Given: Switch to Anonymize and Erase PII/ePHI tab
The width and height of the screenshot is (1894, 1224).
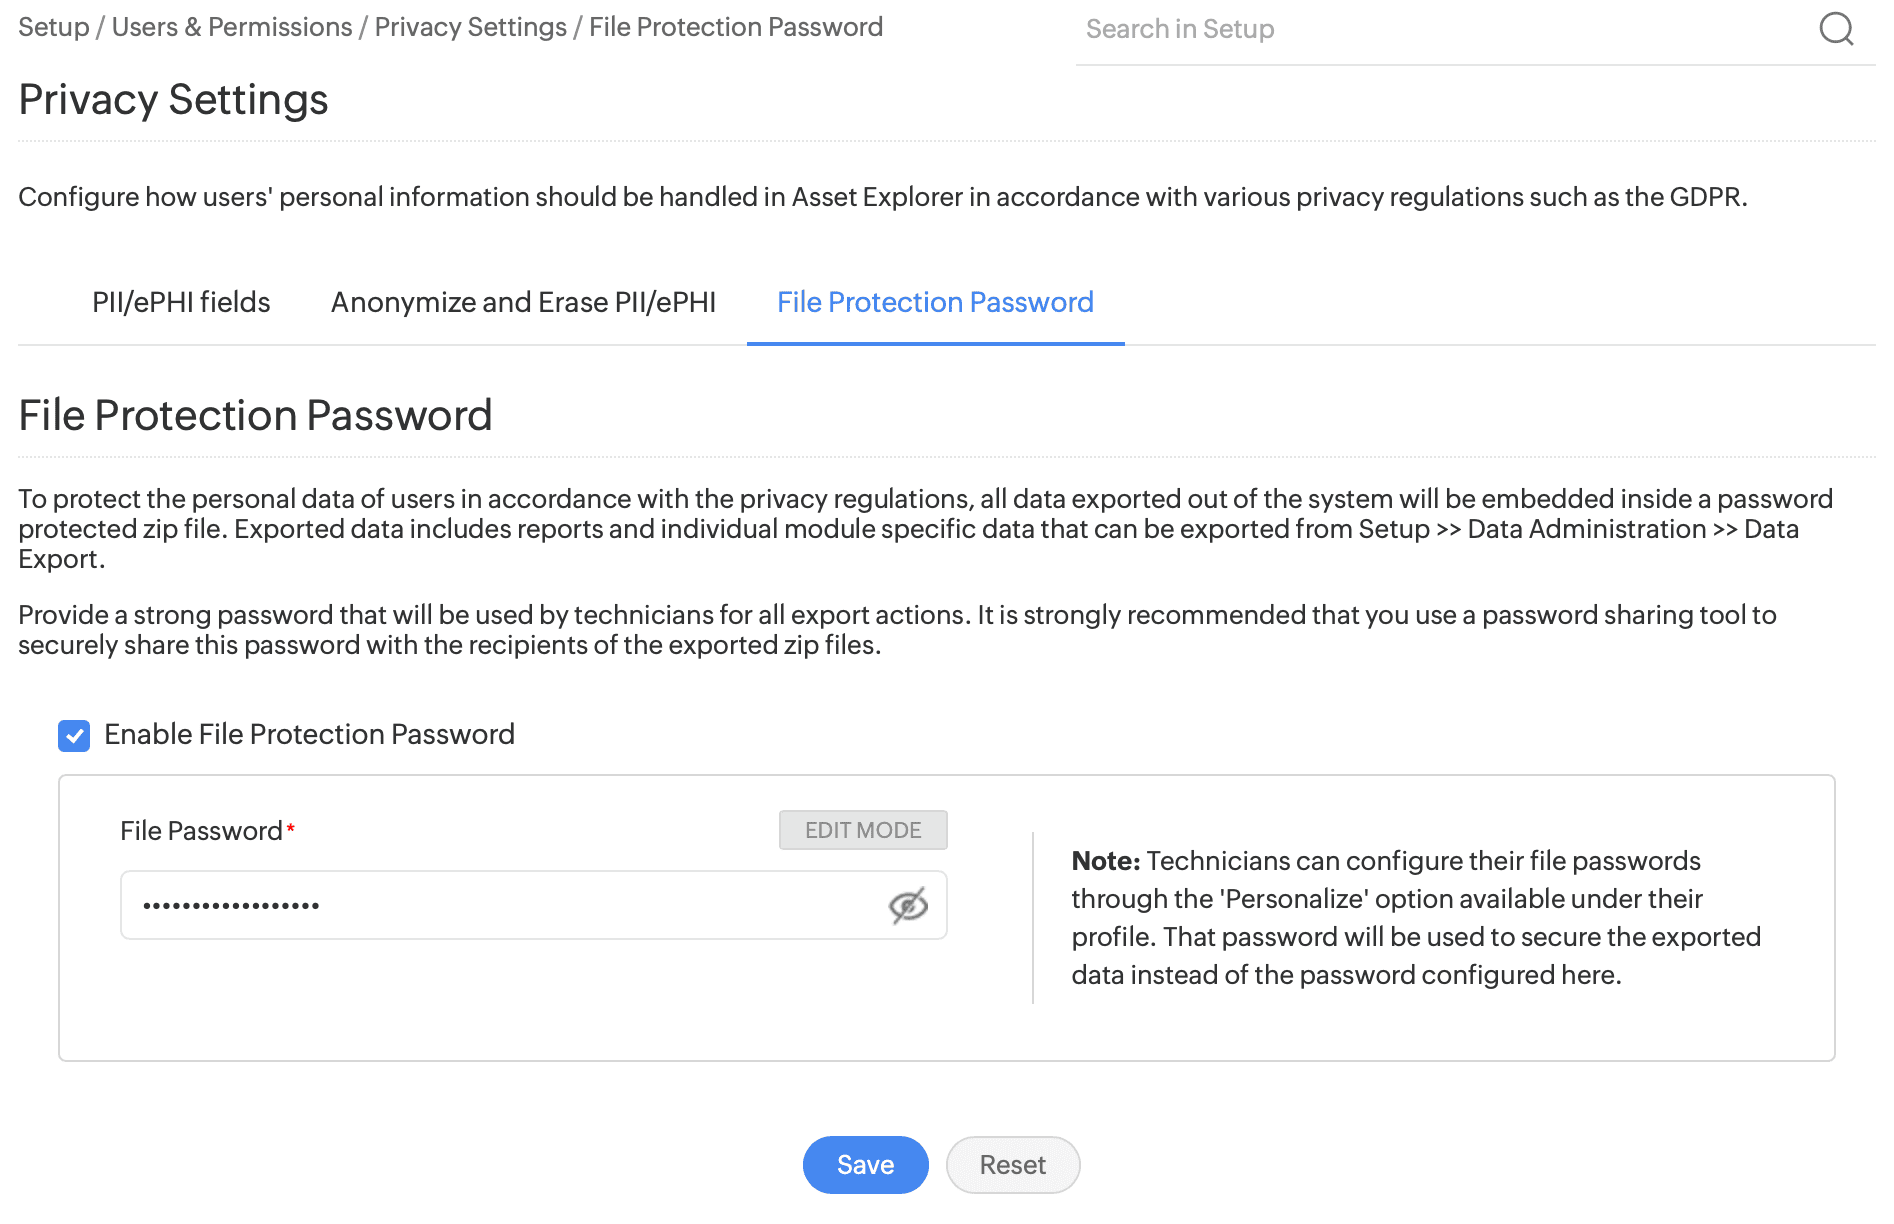Looking at the screenshot, I should pyautogui.click(x=523, y=302).
